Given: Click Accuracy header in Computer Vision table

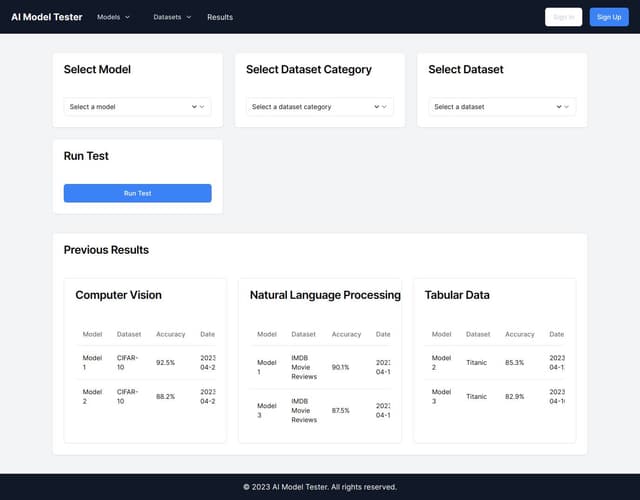Looking at the screenshot, I should tap(171, 334).
